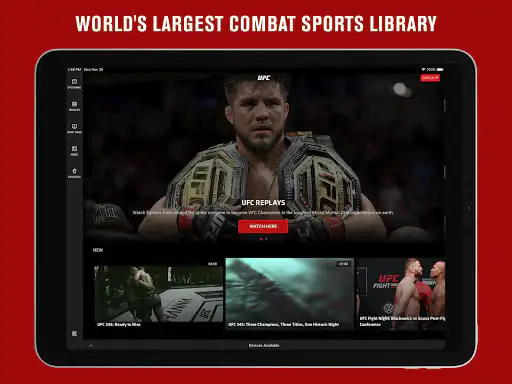512x384 pixels.
Task: Click the red WATCH HERE button
Action: point(263,226)
